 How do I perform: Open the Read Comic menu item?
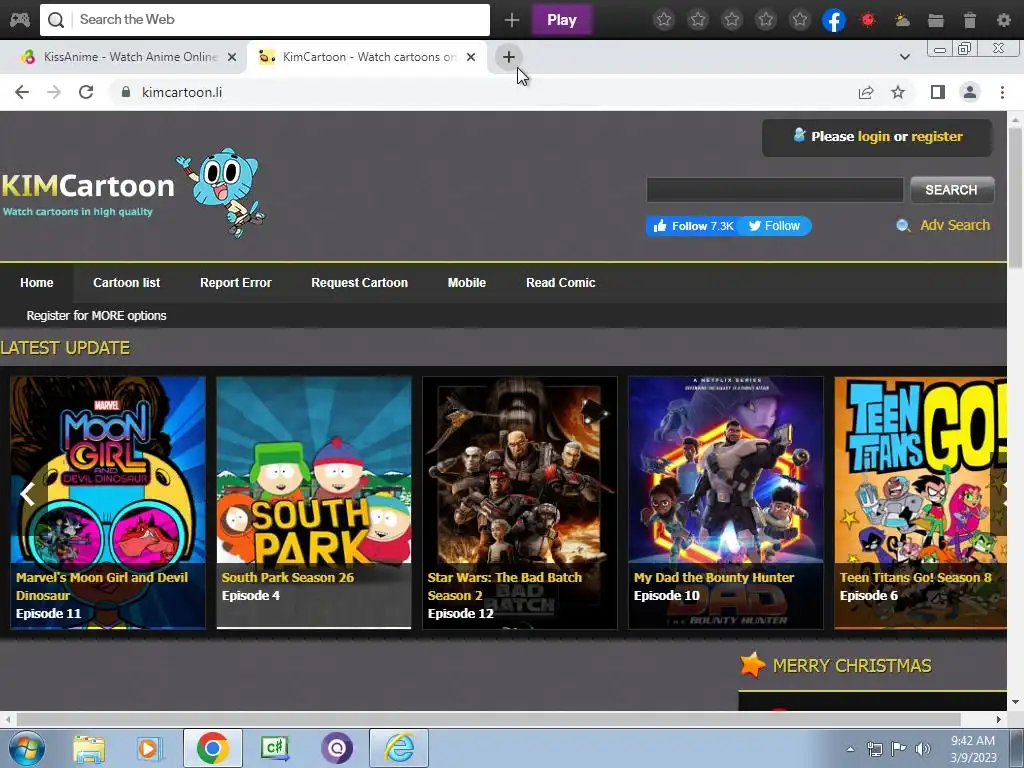pos(560,283)
